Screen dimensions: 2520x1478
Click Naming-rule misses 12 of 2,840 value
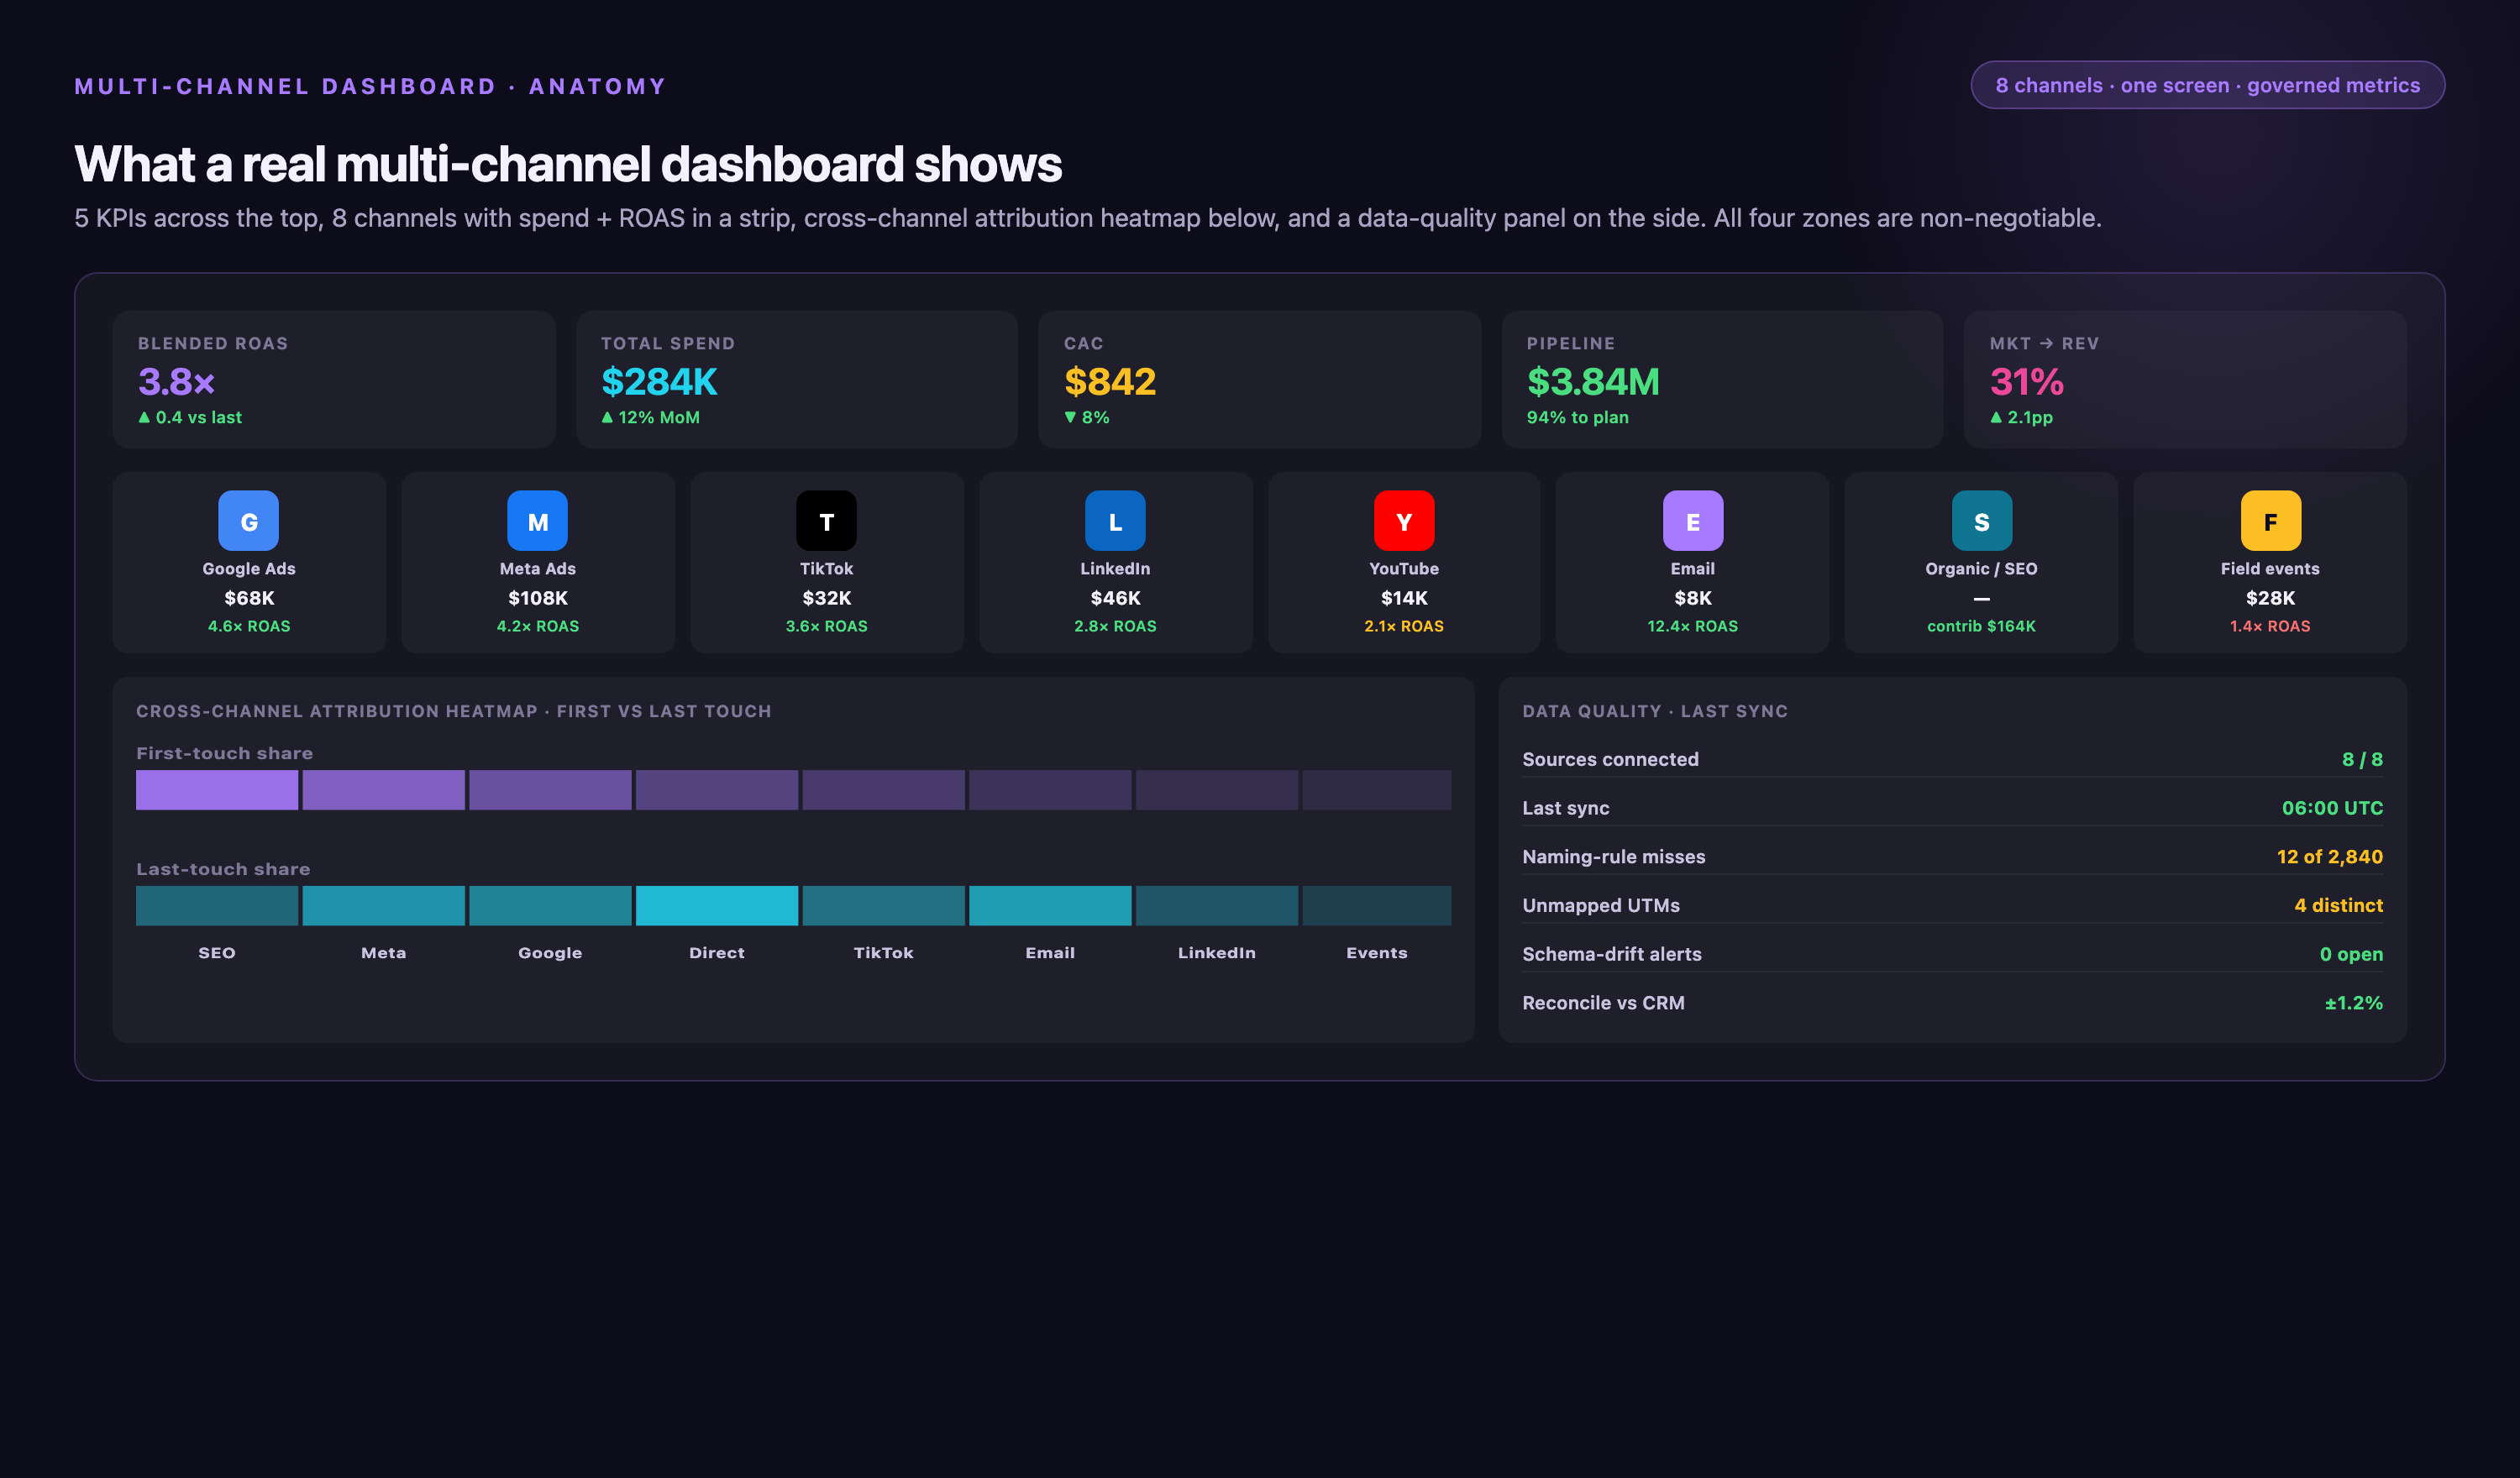coord(2330,857)
